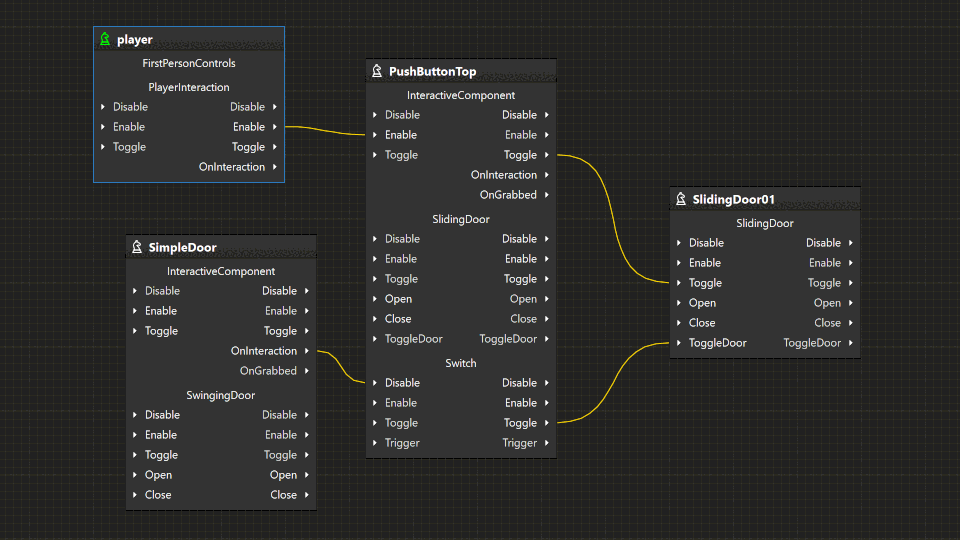This screenshot has width=960, height=540.
Task: Click player's Toggle input port
Action: pos(103,147)
